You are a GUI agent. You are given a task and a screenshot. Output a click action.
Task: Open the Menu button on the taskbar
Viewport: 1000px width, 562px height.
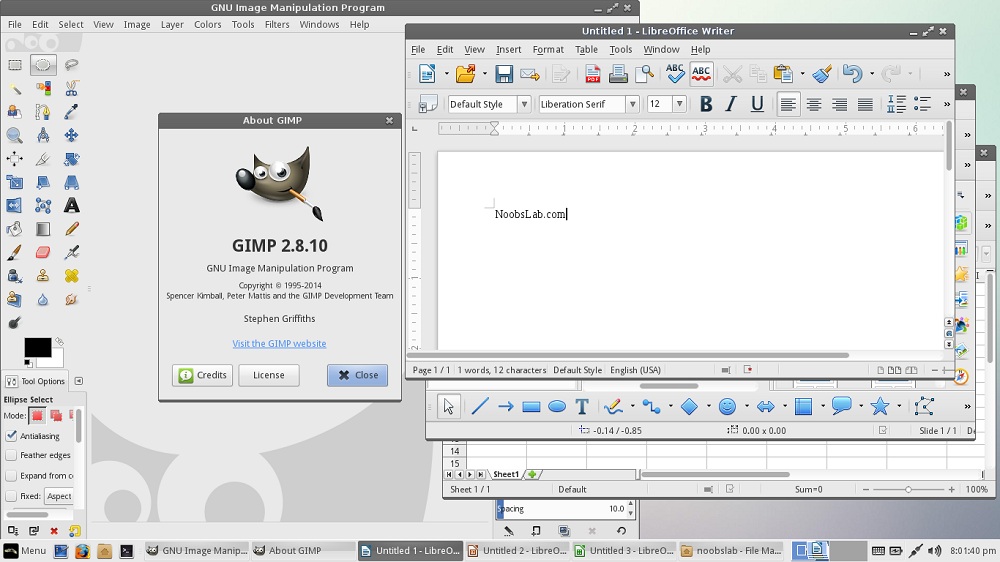25,551
